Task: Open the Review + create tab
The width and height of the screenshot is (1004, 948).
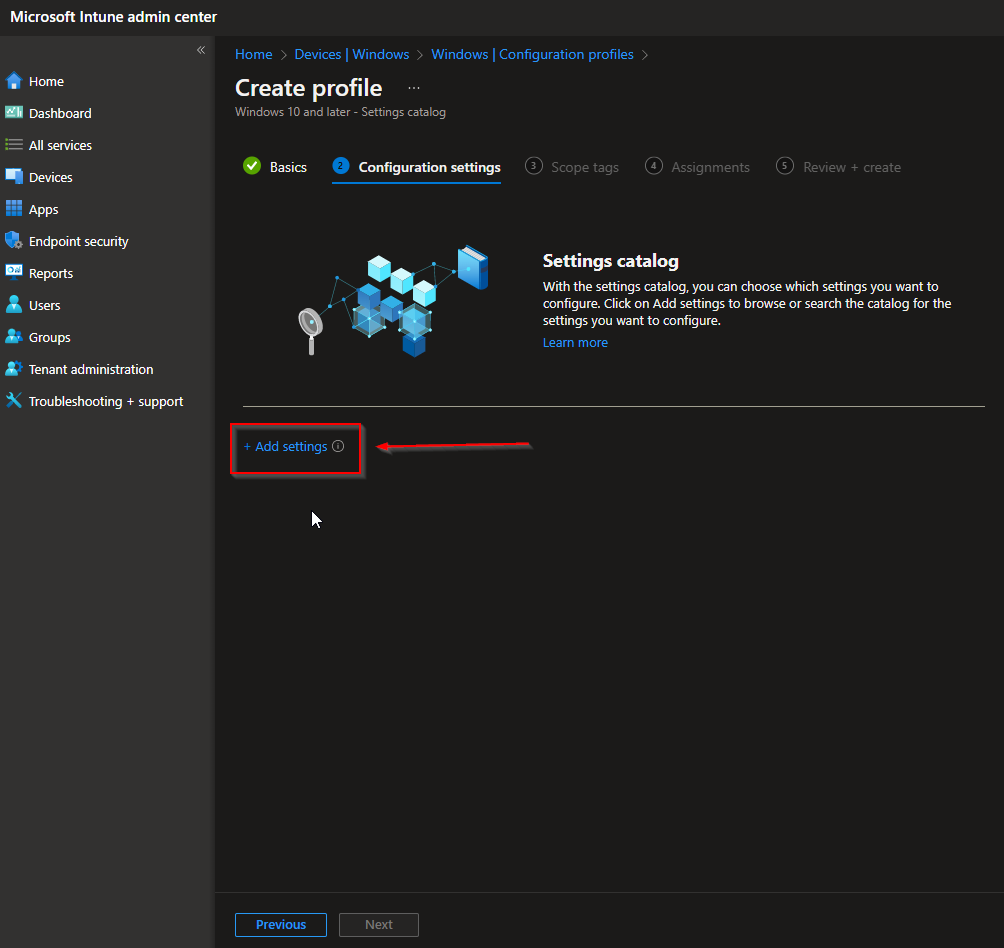Action: pos(838,167)
